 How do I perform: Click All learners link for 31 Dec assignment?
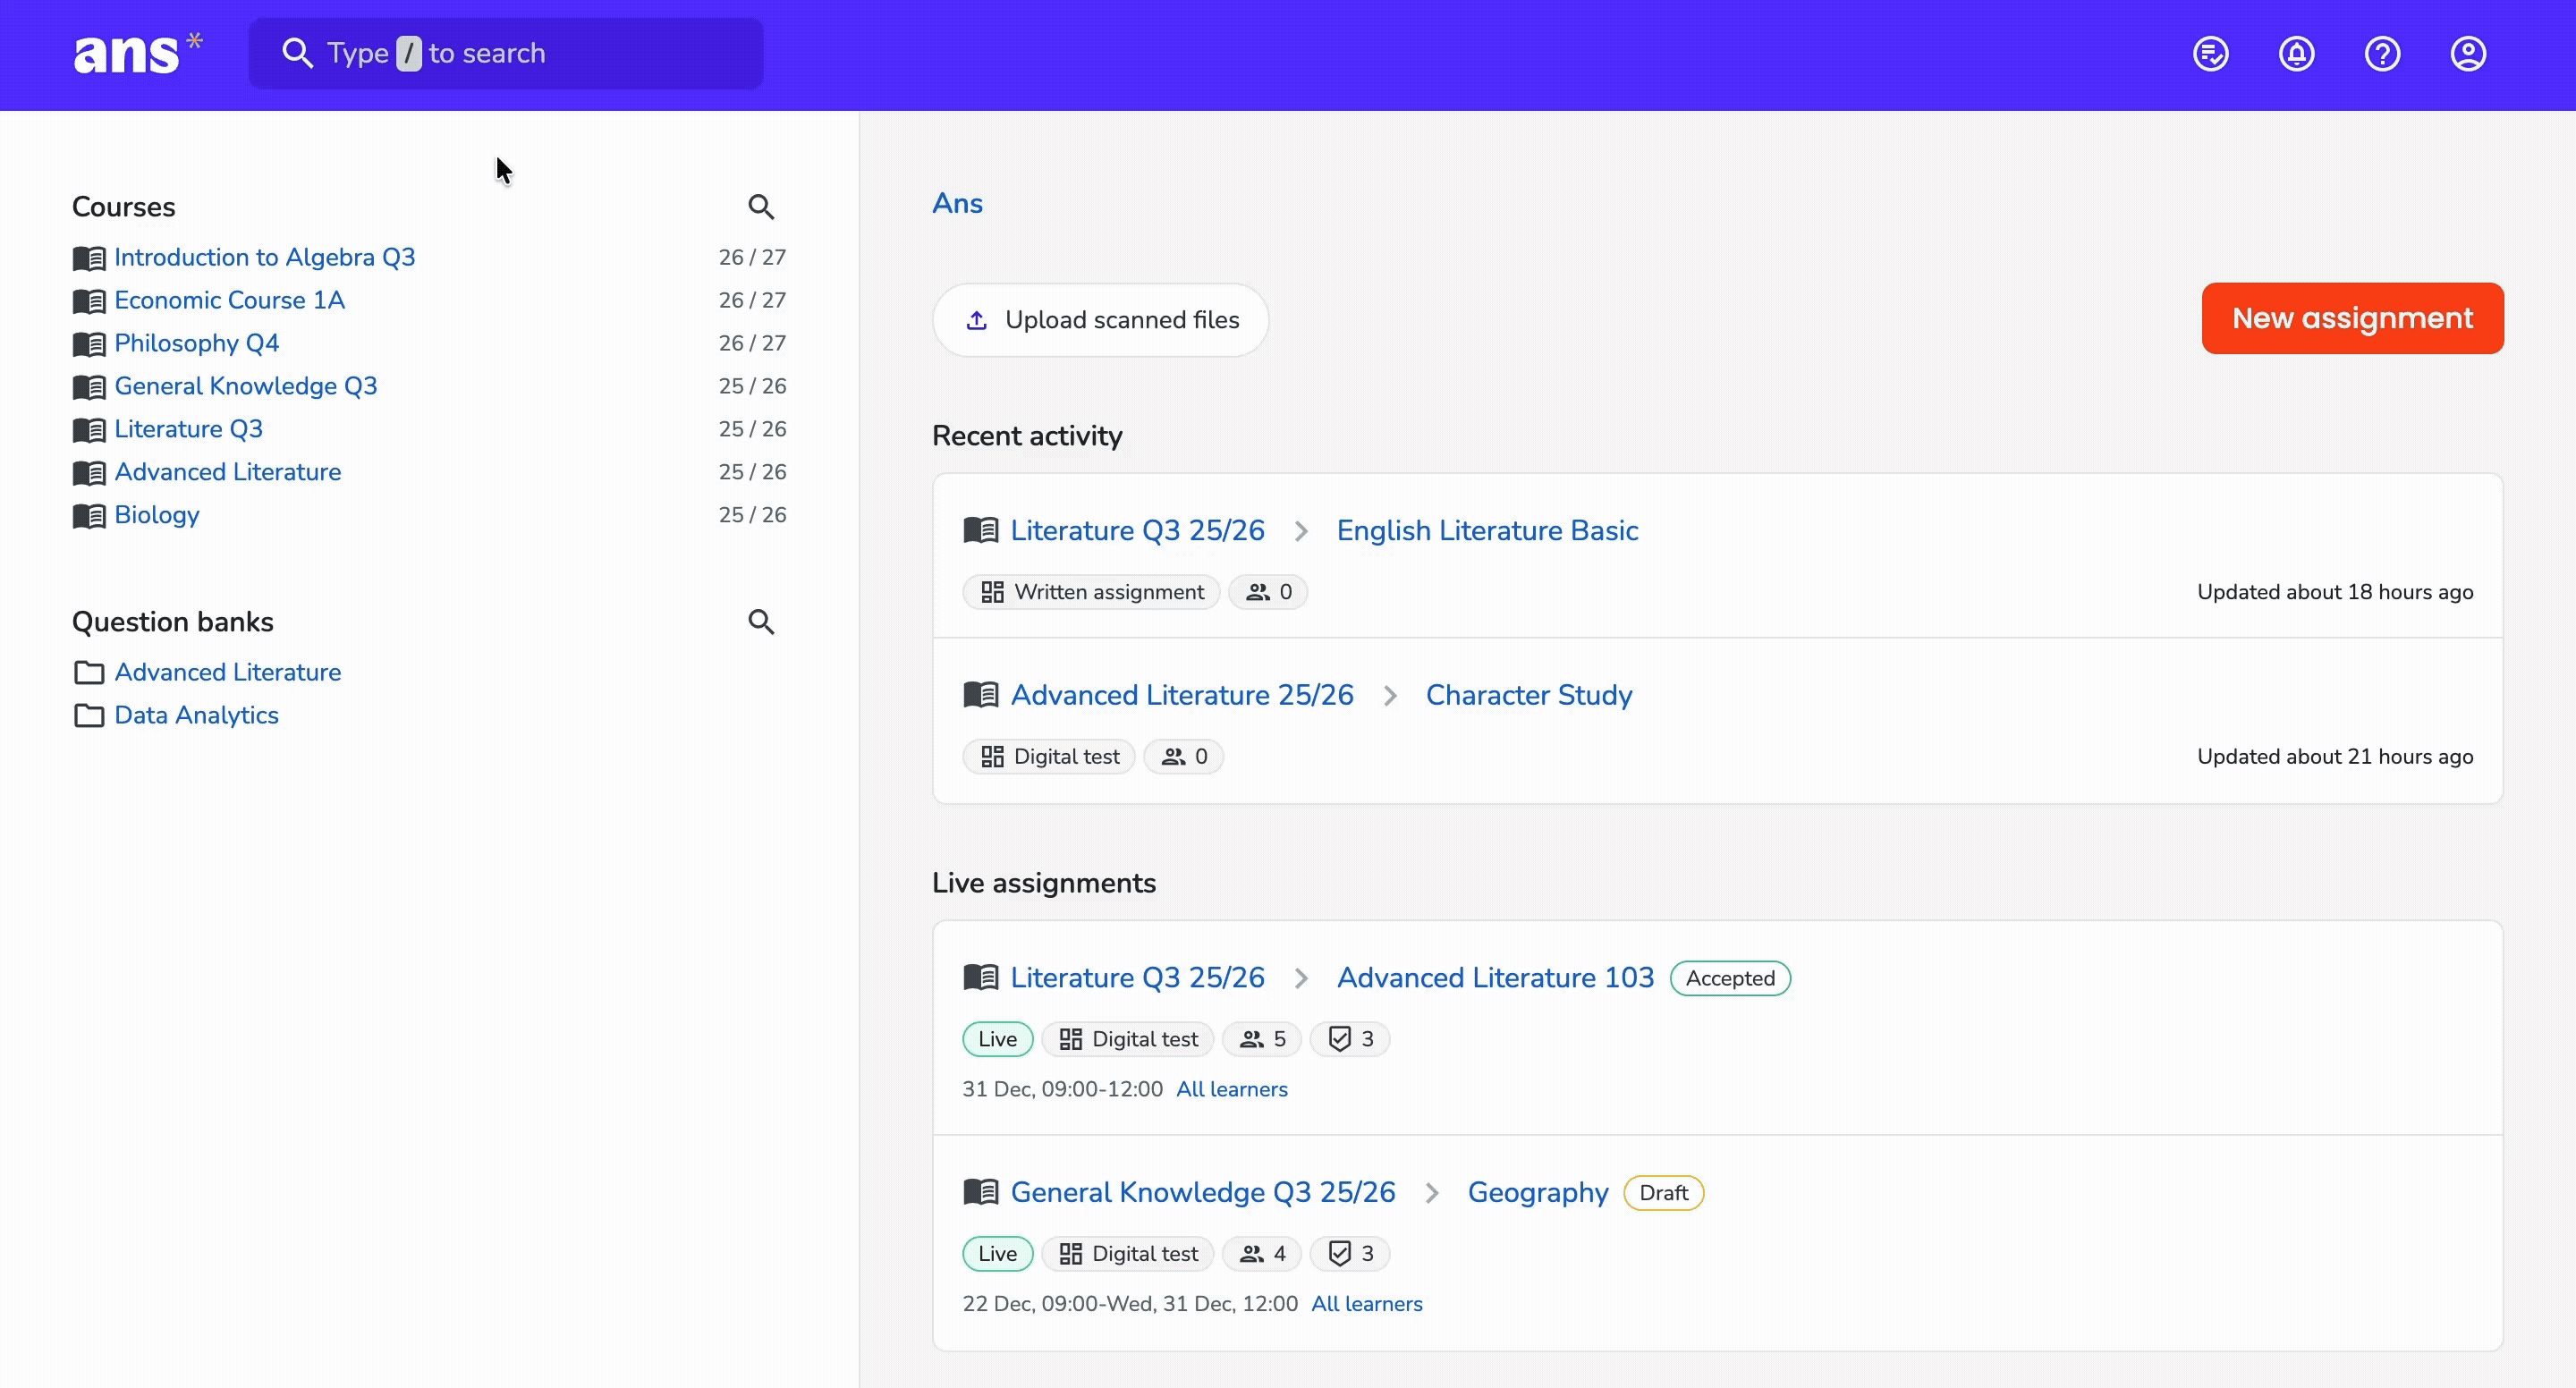[x=1232, y=1089]
